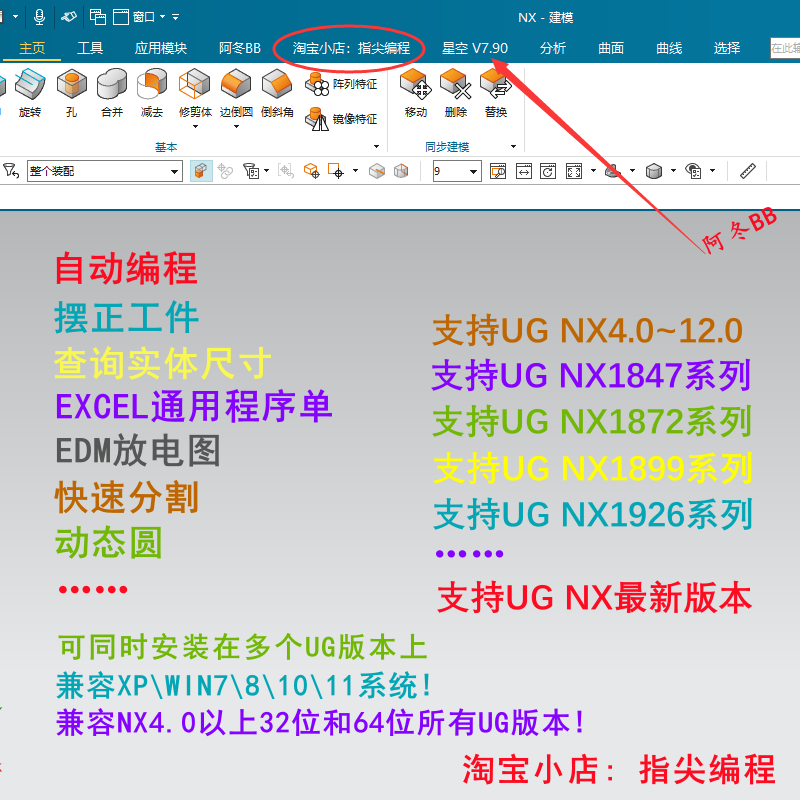Switch to the 主页 home tab

tap(32, 48)
